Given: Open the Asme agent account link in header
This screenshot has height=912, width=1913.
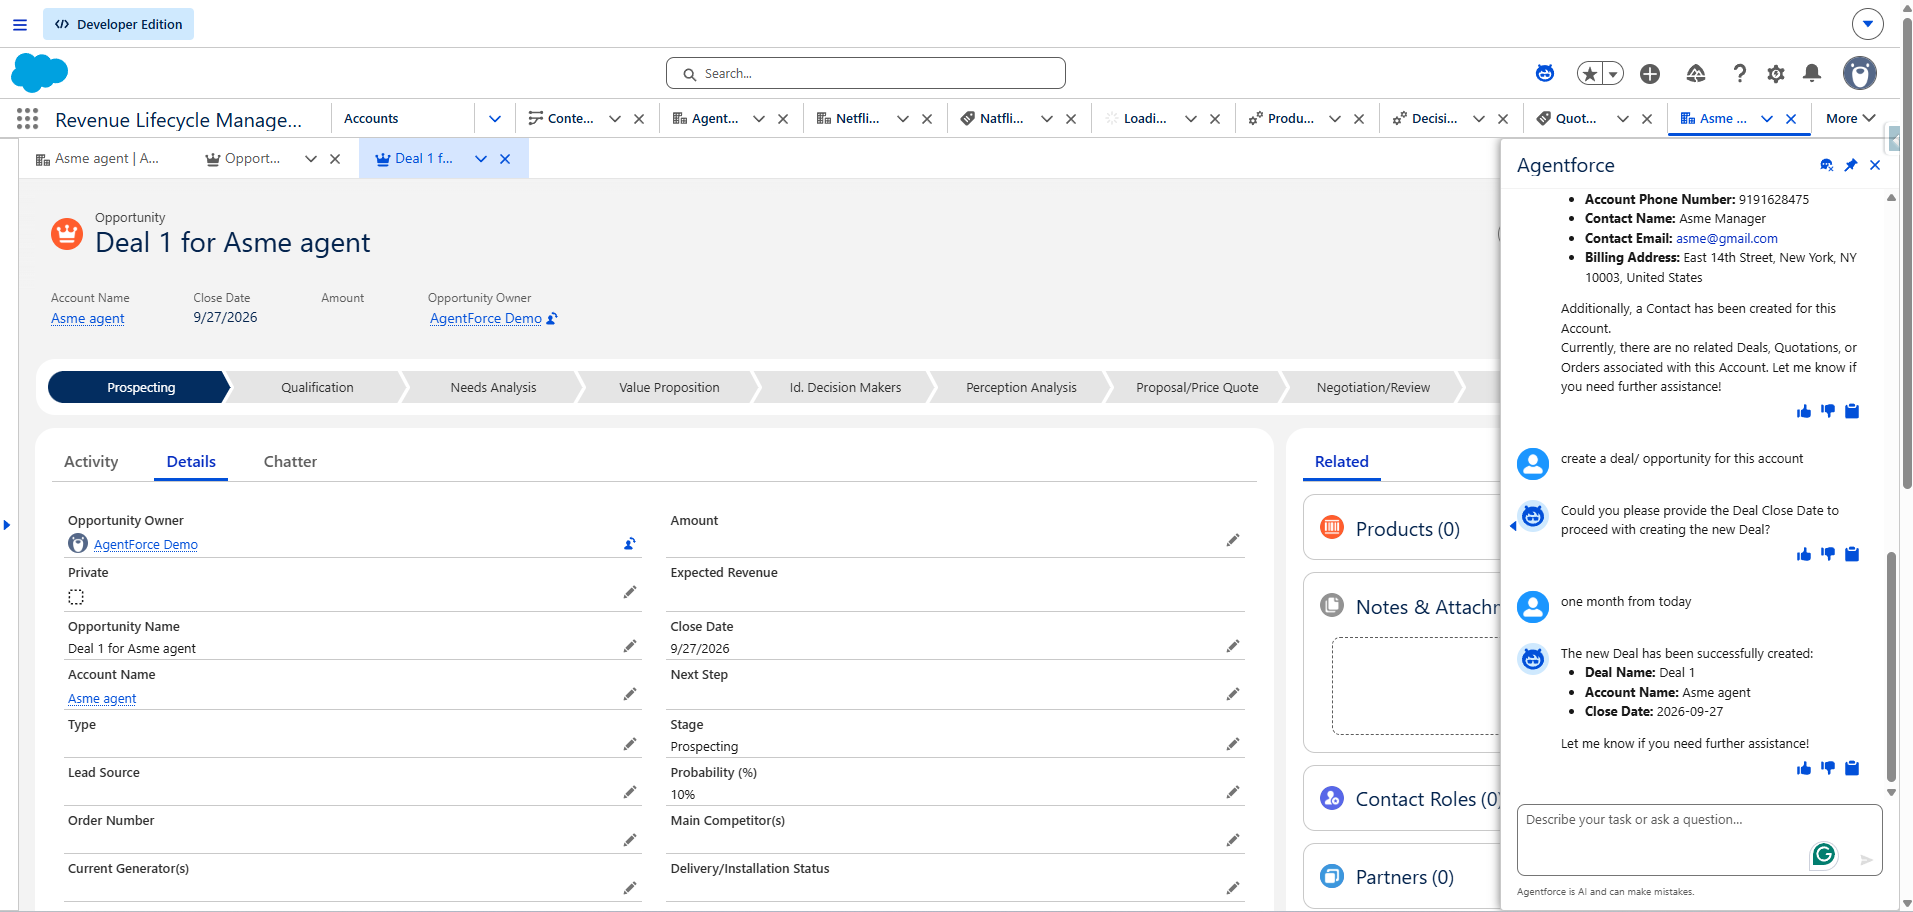Looking at the screenshot, I should pyautogui.click(x=88, y=318).
